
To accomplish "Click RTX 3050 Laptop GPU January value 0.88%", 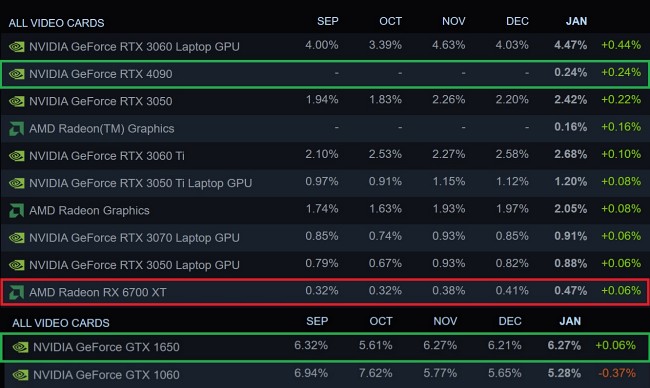I will 570,264.
